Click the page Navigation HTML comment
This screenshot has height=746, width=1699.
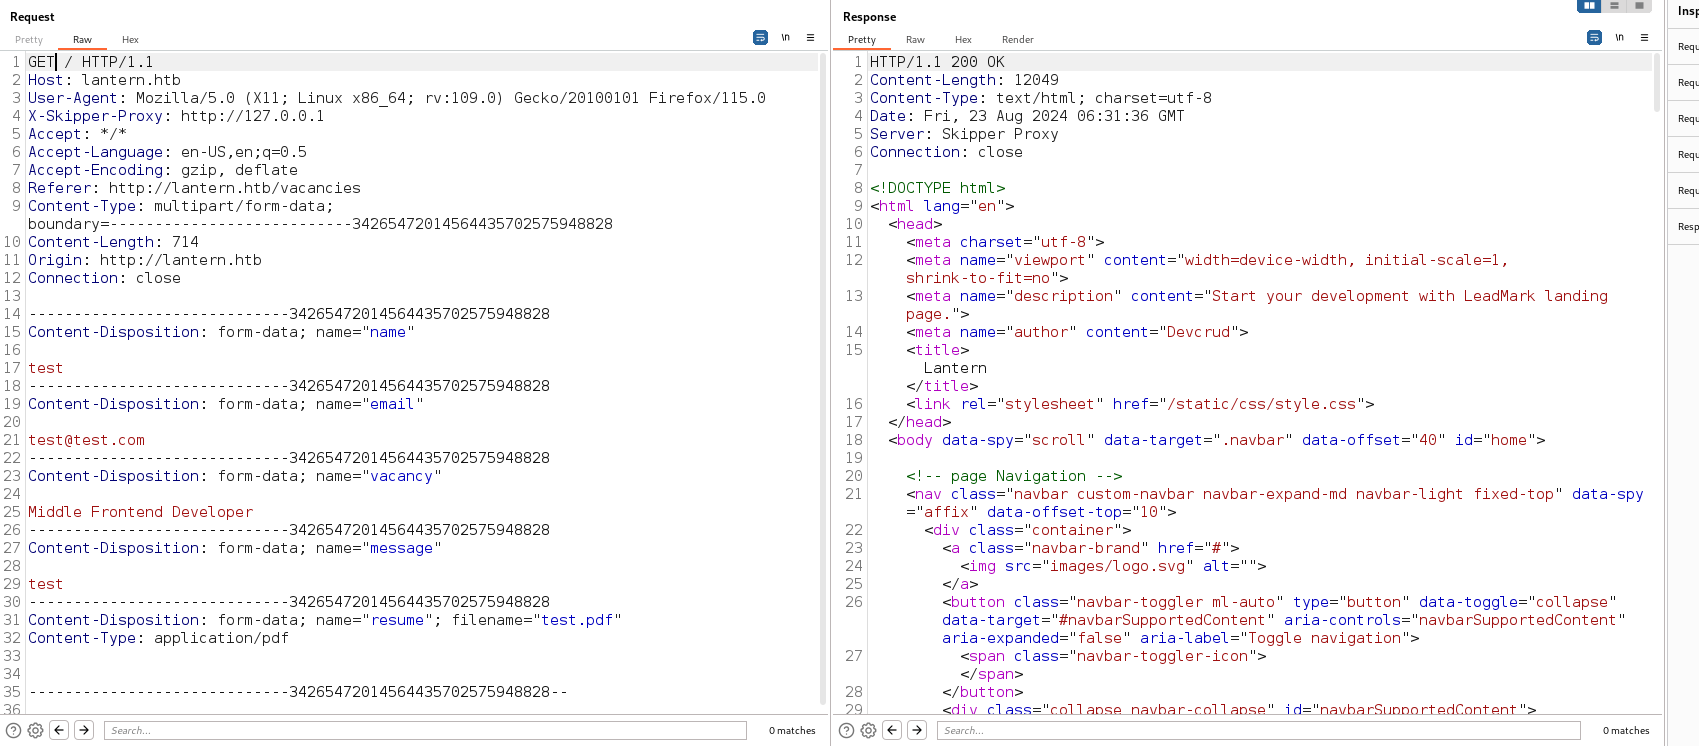pyautogui.click(x=1014, y=476)
